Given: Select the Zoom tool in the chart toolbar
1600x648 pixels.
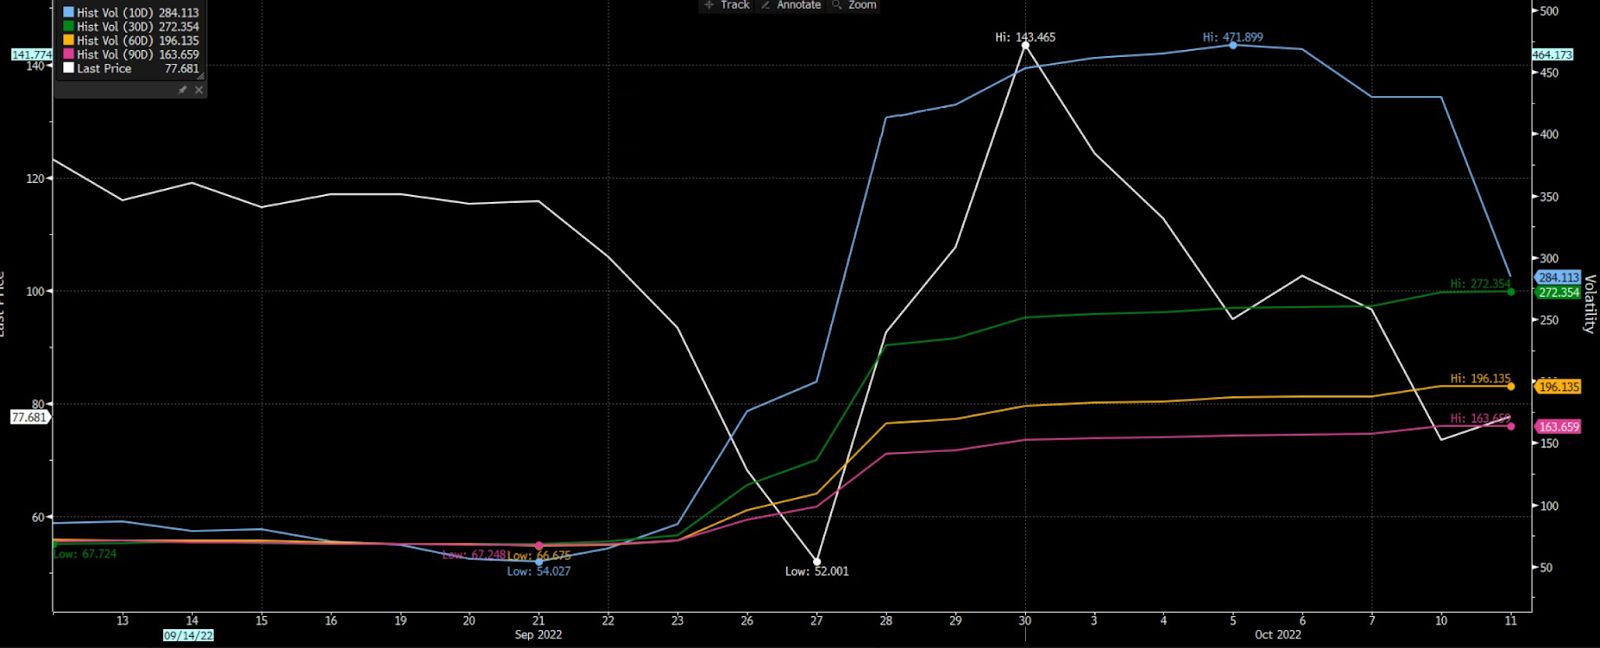Looking at the screenshot, I should [x=854, y=5].
